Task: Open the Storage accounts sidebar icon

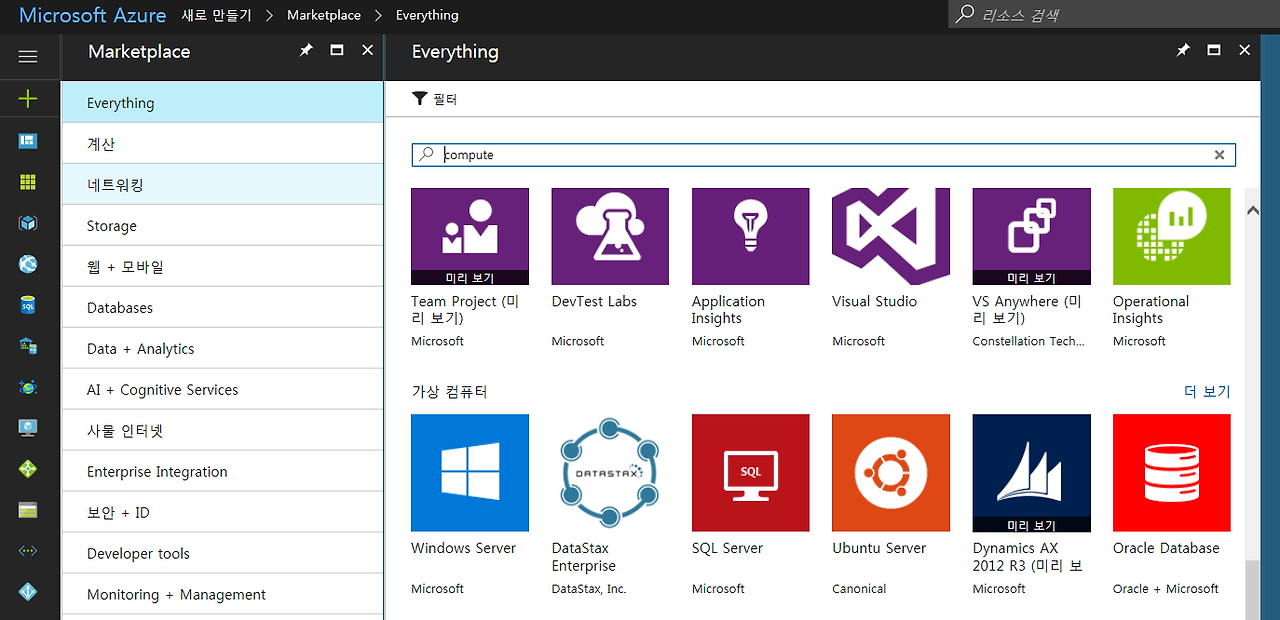Action: point(28,510)
